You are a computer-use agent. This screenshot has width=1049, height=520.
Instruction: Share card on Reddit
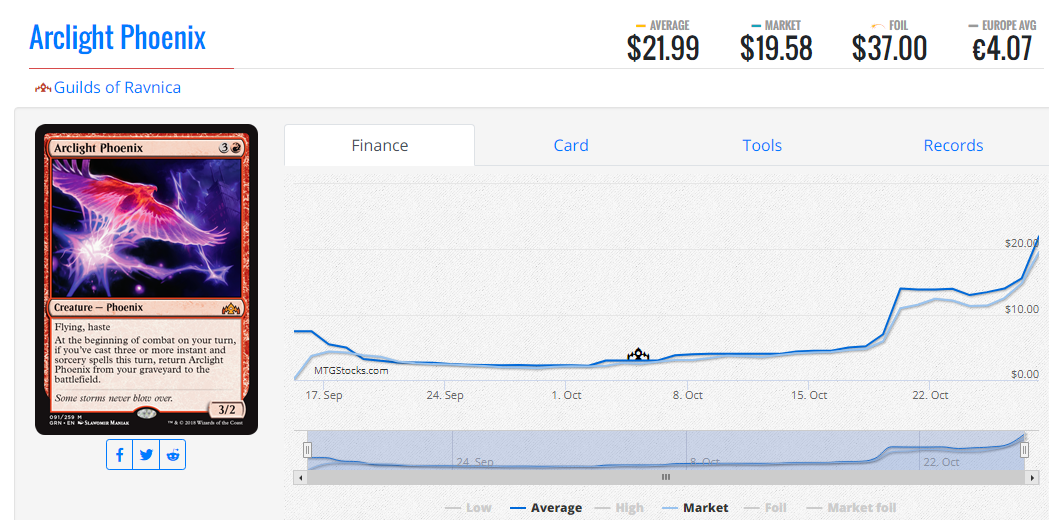pos(173,454)
